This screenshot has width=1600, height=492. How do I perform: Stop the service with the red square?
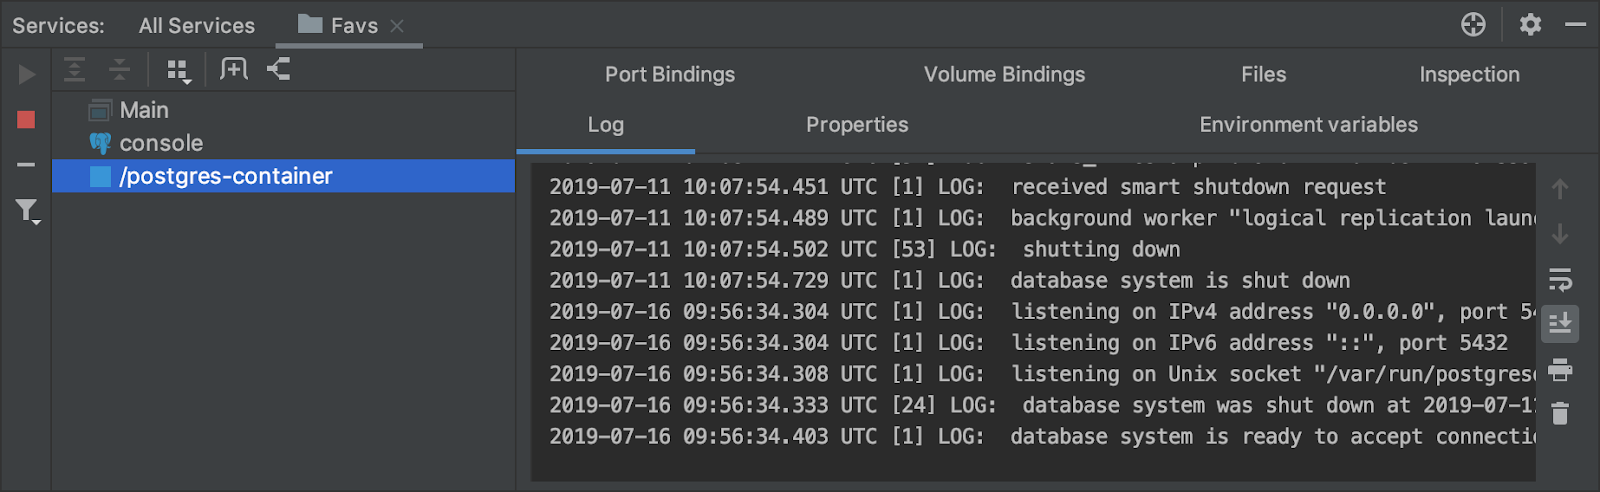27,120
